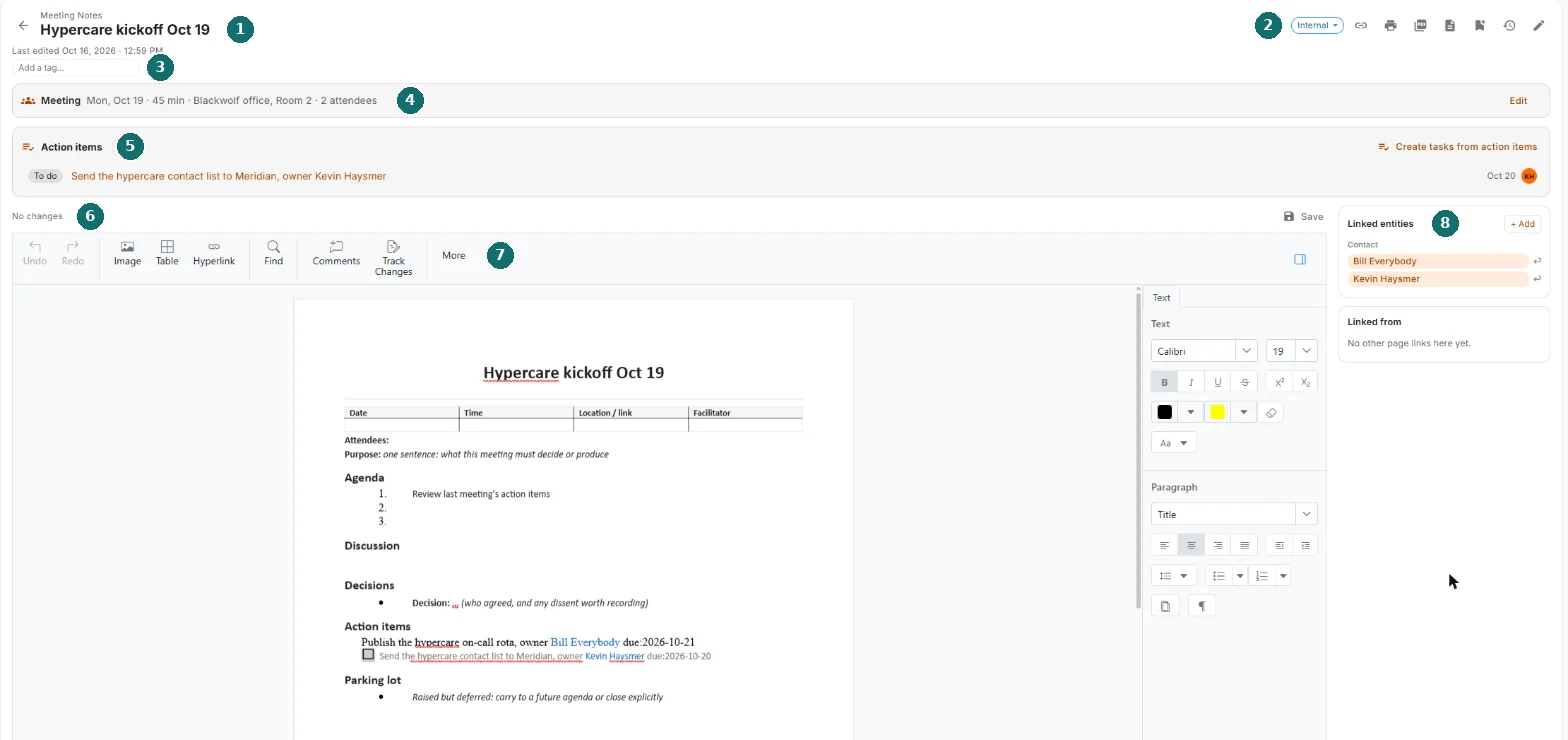Click the document page icon in the header
This screenshot has width=1568, height=740.
(x=1450, y=26)
